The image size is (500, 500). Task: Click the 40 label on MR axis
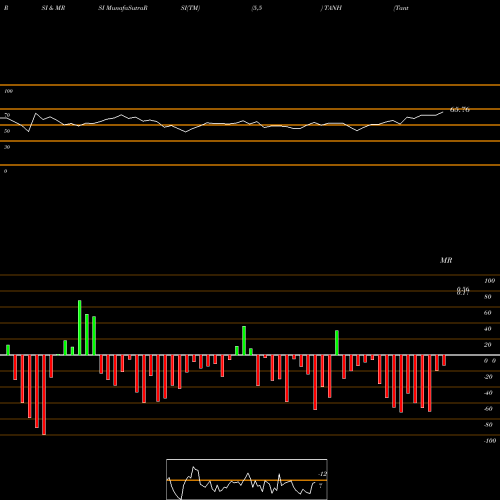[x=488, y=329]
